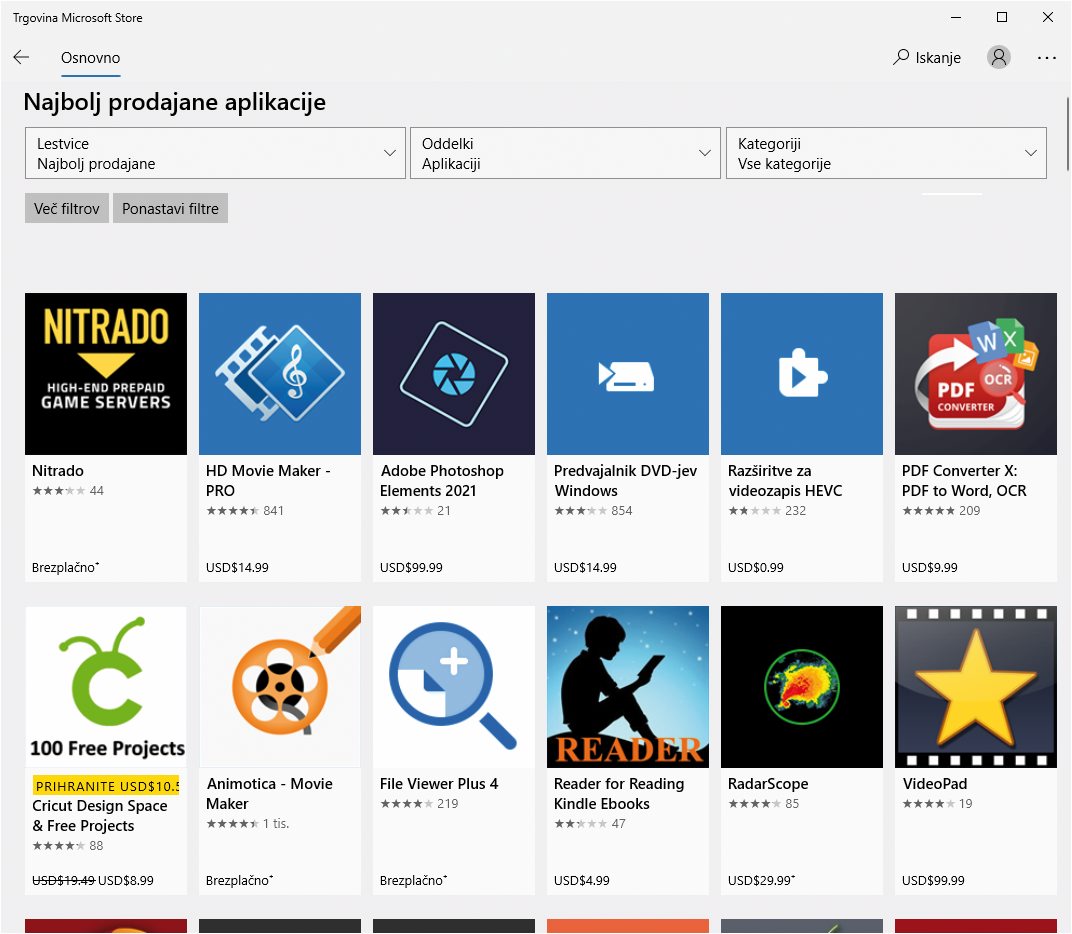Click the File Viewer Plus 4 title
Image resolution: width=1072 pixels, height=934 pixels.
point(439,784)
